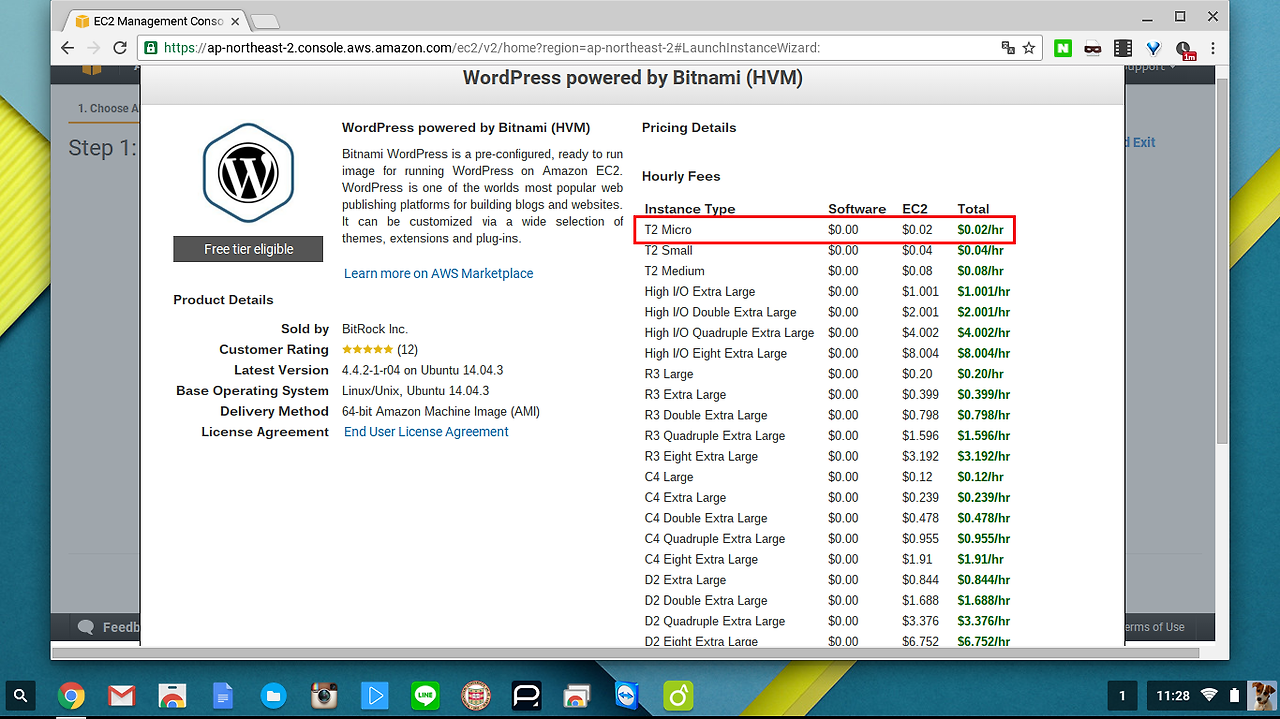Click the WordPress logo image
1280x719 pixels.
tap(248, 175)
